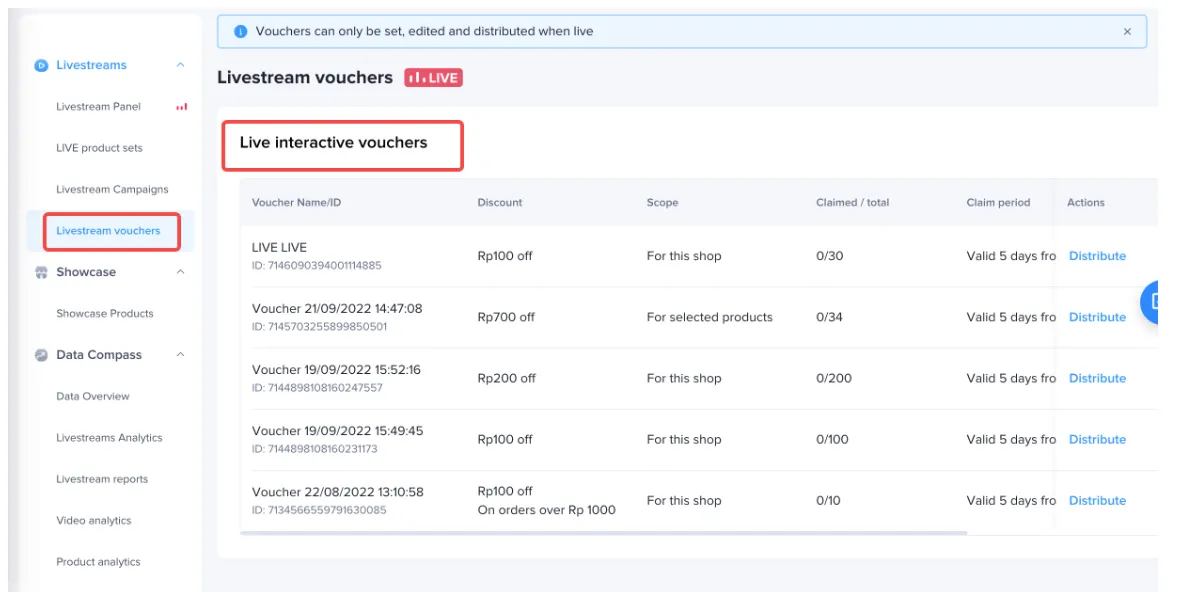The width and height of the screenshot is (1179, 592).
Task: Click the Discount column header
Action: click(x=500, y=202)
